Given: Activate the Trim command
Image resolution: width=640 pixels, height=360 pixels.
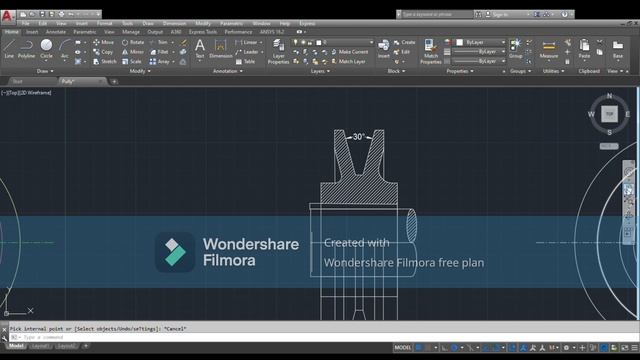Looking at the screenshot, I should 159,42.
